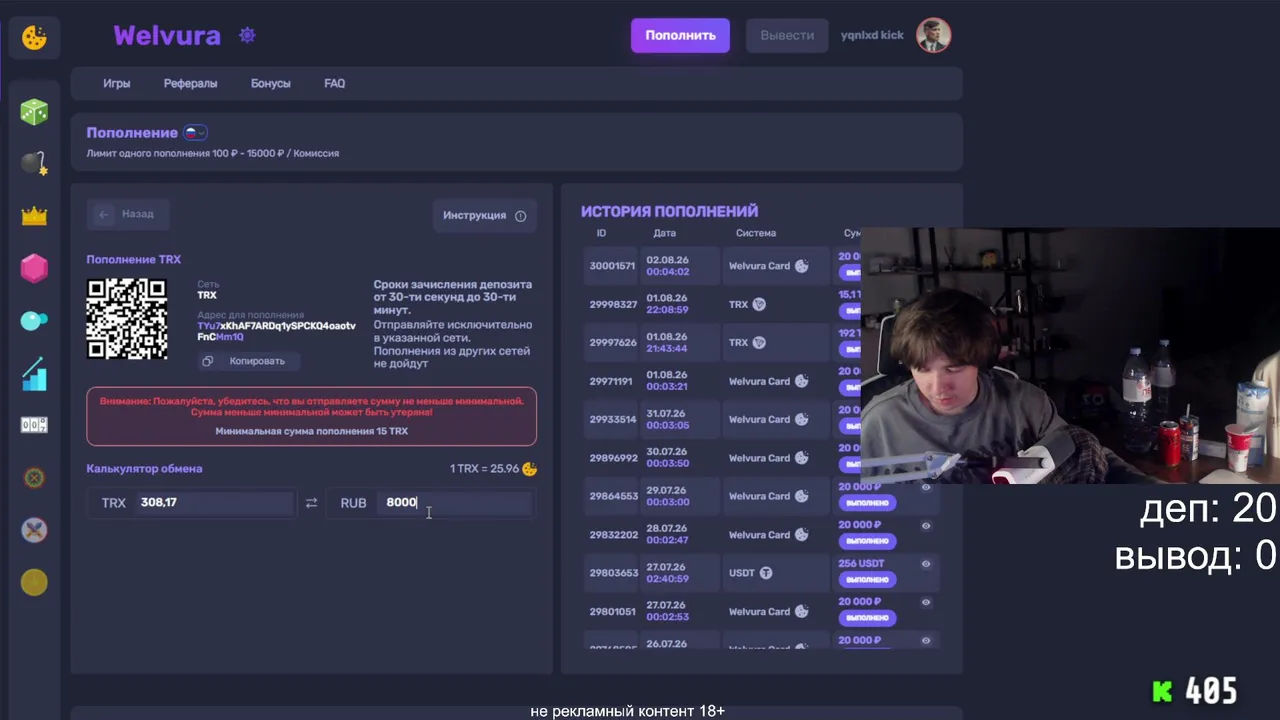This screenshot has height=720, width=1280.
Task: Click the выполнено status badge in row 29801051
Action: click(865, 617)
